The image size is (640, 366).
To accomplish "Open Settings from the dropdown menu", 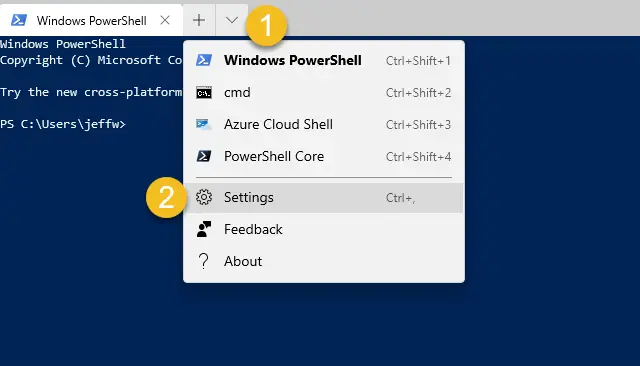I will coord(324,197).
